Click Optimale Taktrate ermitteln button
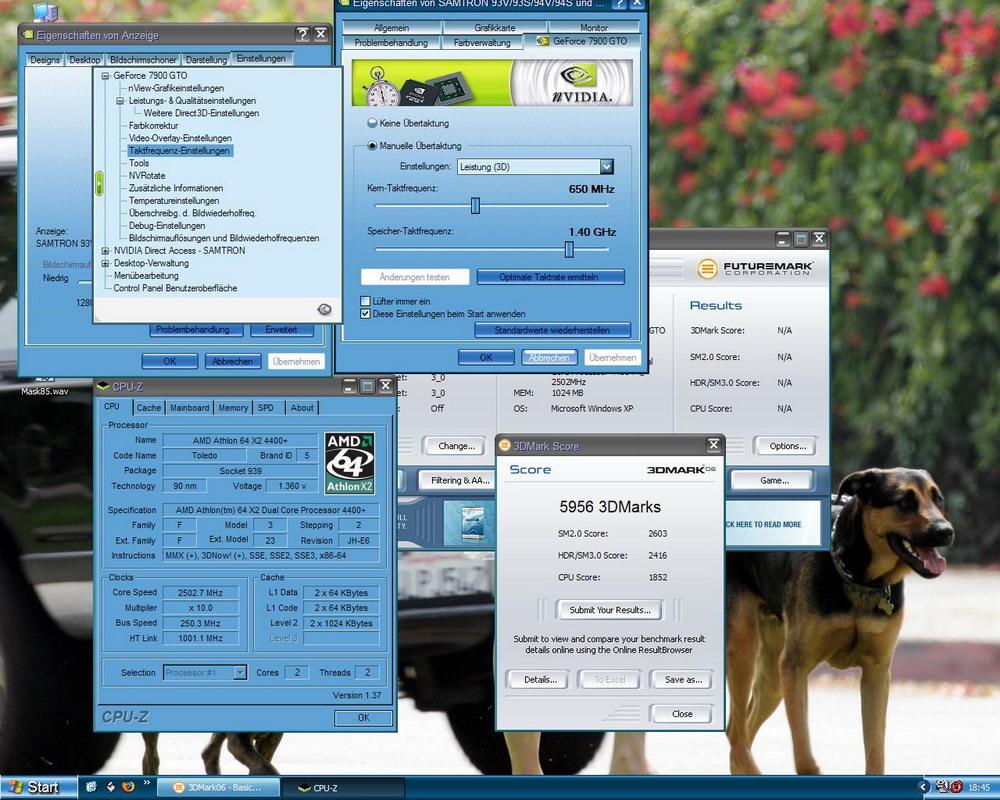1000x800 pixels. pos(550,277)
